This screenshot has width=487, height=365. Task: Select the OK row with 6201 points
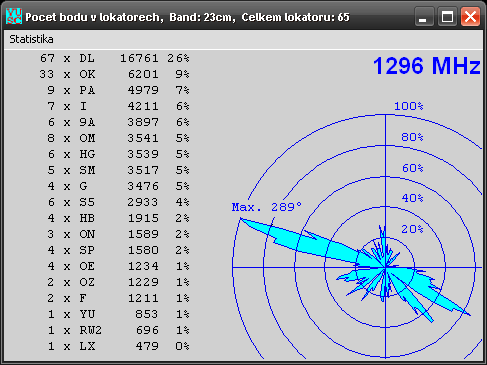[114, 74]
